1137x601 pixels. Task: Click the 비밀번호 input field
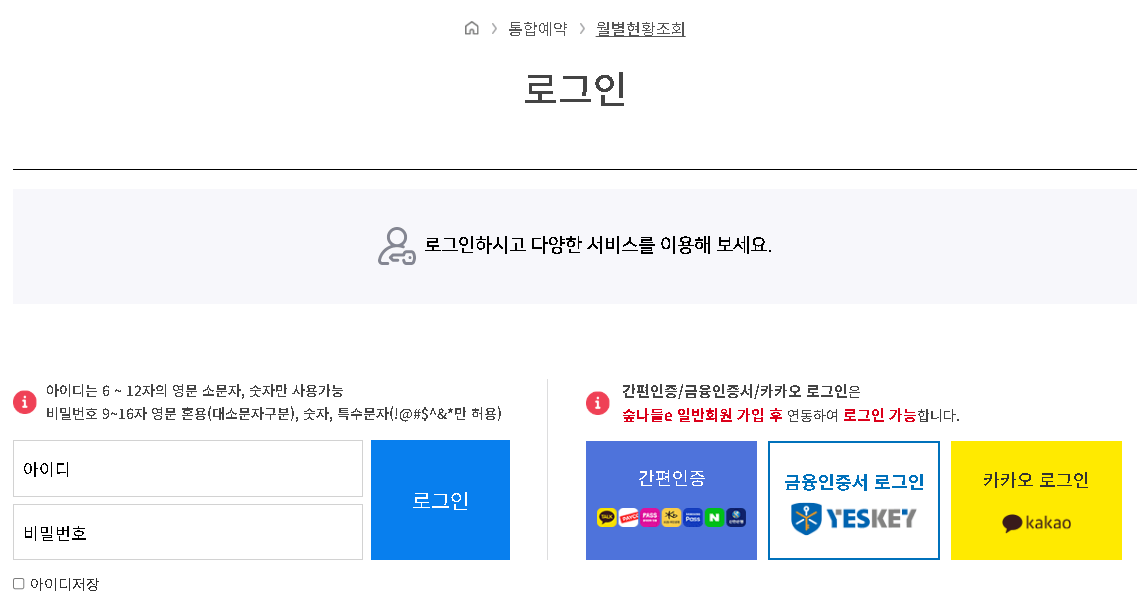pyautogui.click(x=188, y=532)
